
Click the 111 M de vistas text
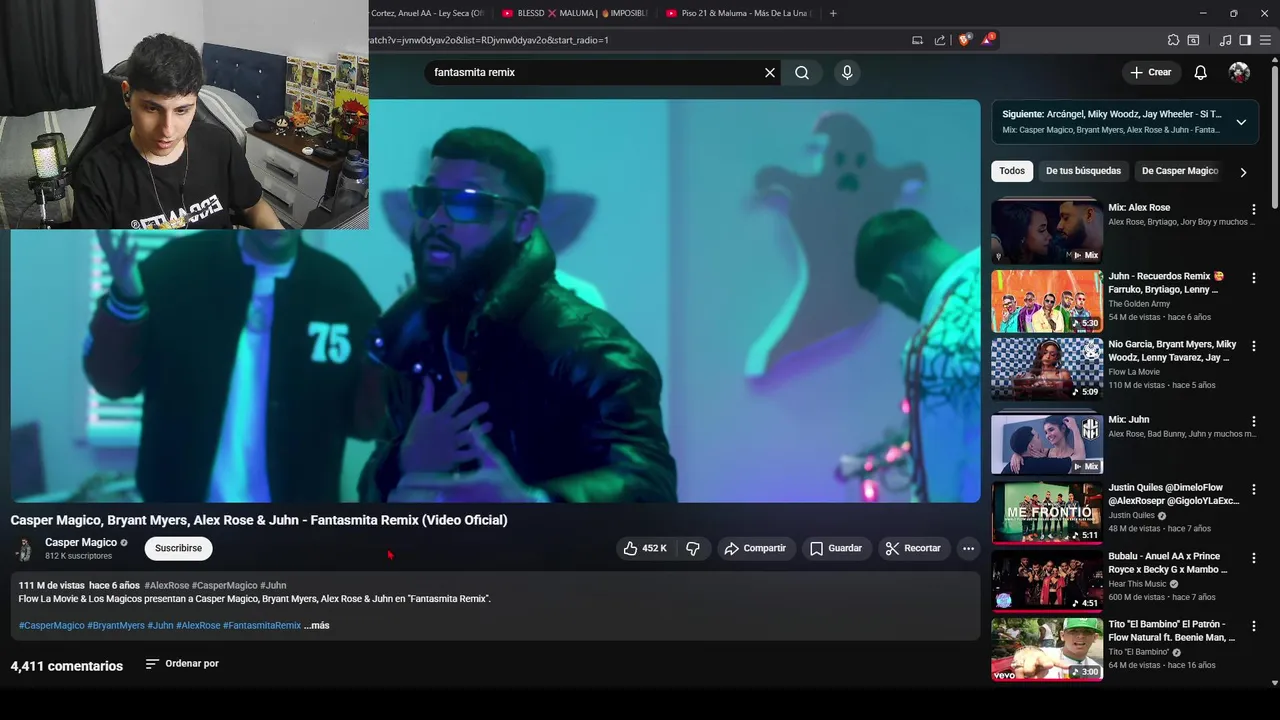pos(51,586)
